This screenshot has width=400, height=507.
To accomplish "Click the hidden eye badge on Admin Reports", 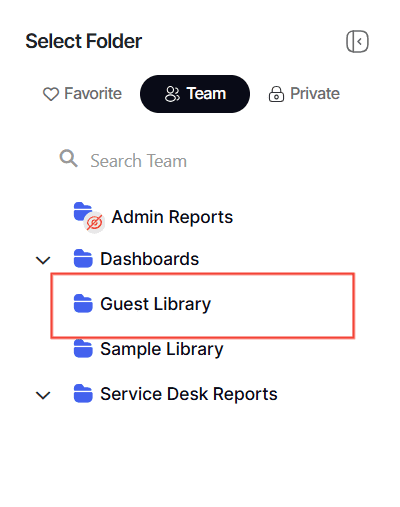I will pyautogui.click(x=94, y=222).
